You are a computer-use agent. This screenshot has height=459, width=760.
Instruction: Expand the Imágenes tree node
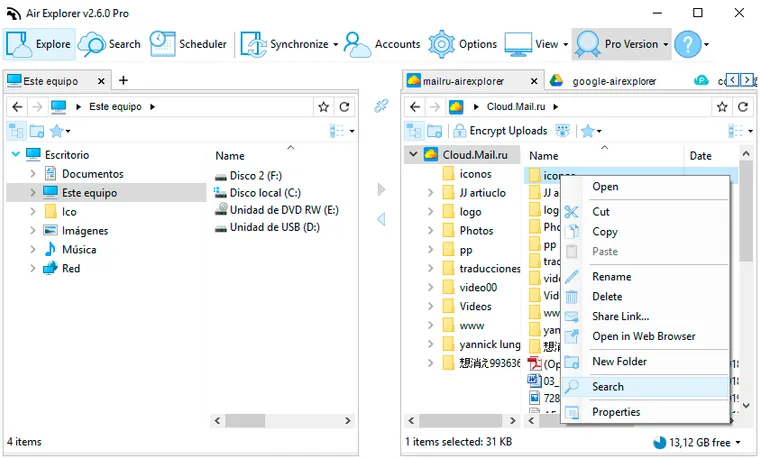coord(32,230)
